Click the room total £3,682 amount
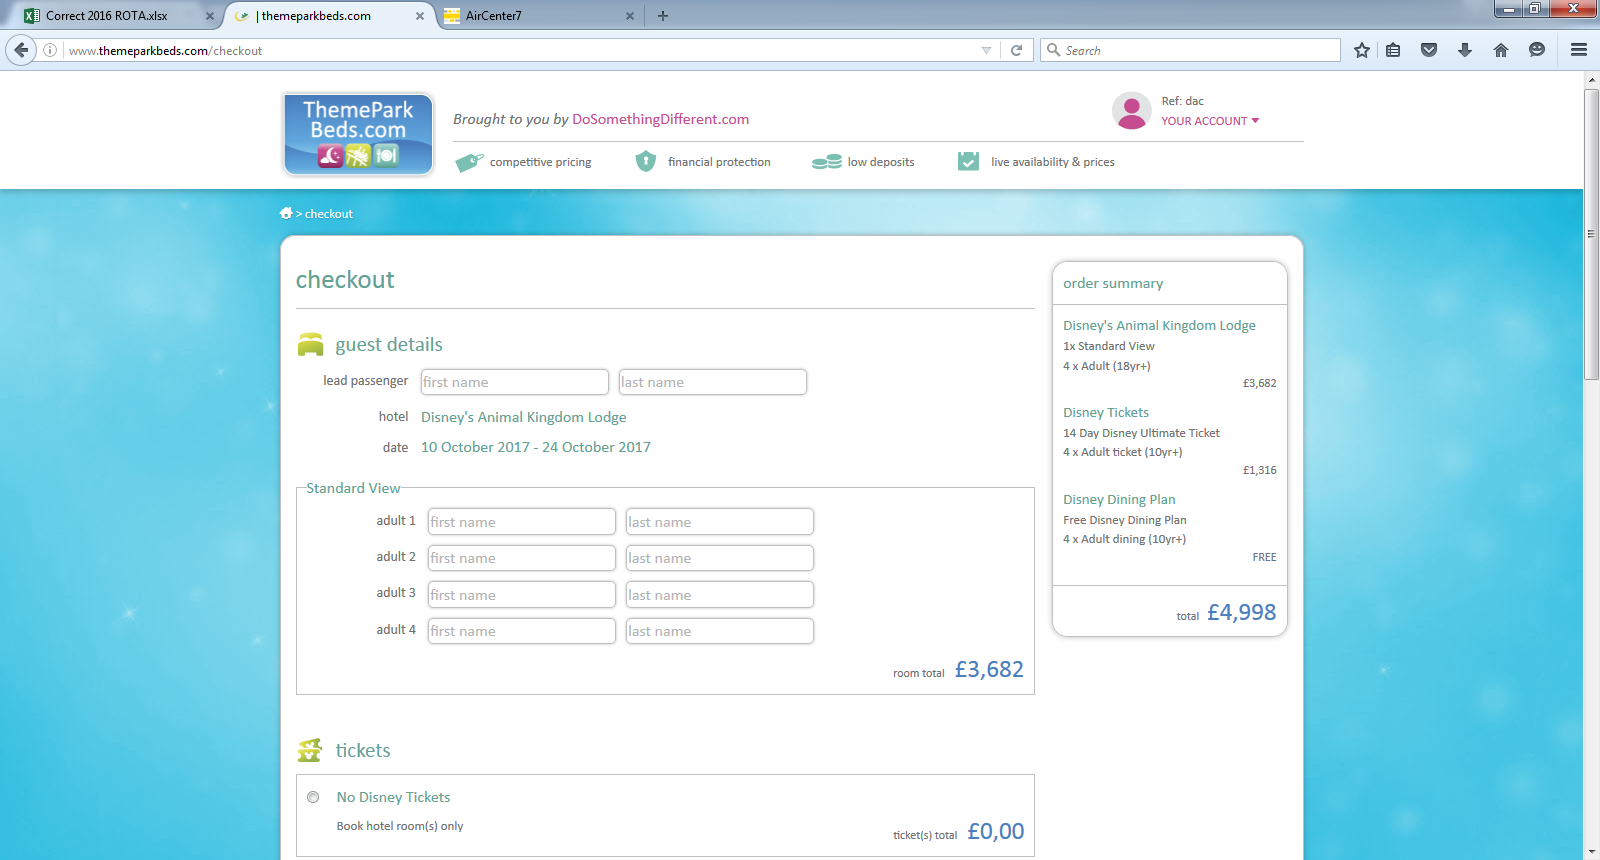Viewport: 1600px width, 860px height. coord(989,669)
